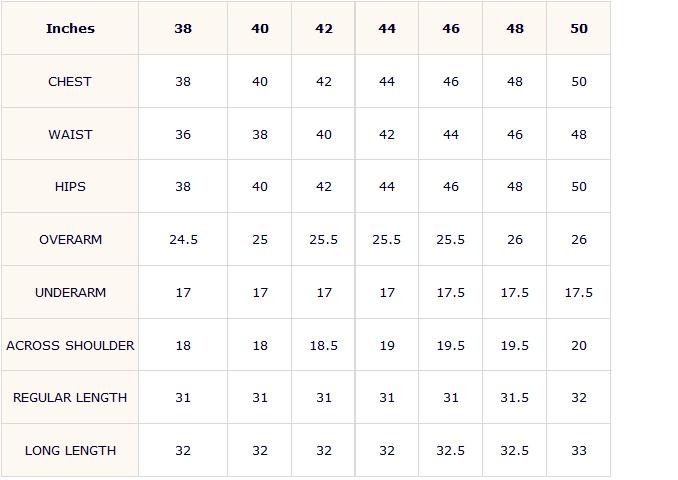The width and height of the screenshot is (678, 480).
Task: Click overarm value 25 for size 40
Action: (260, 240)
